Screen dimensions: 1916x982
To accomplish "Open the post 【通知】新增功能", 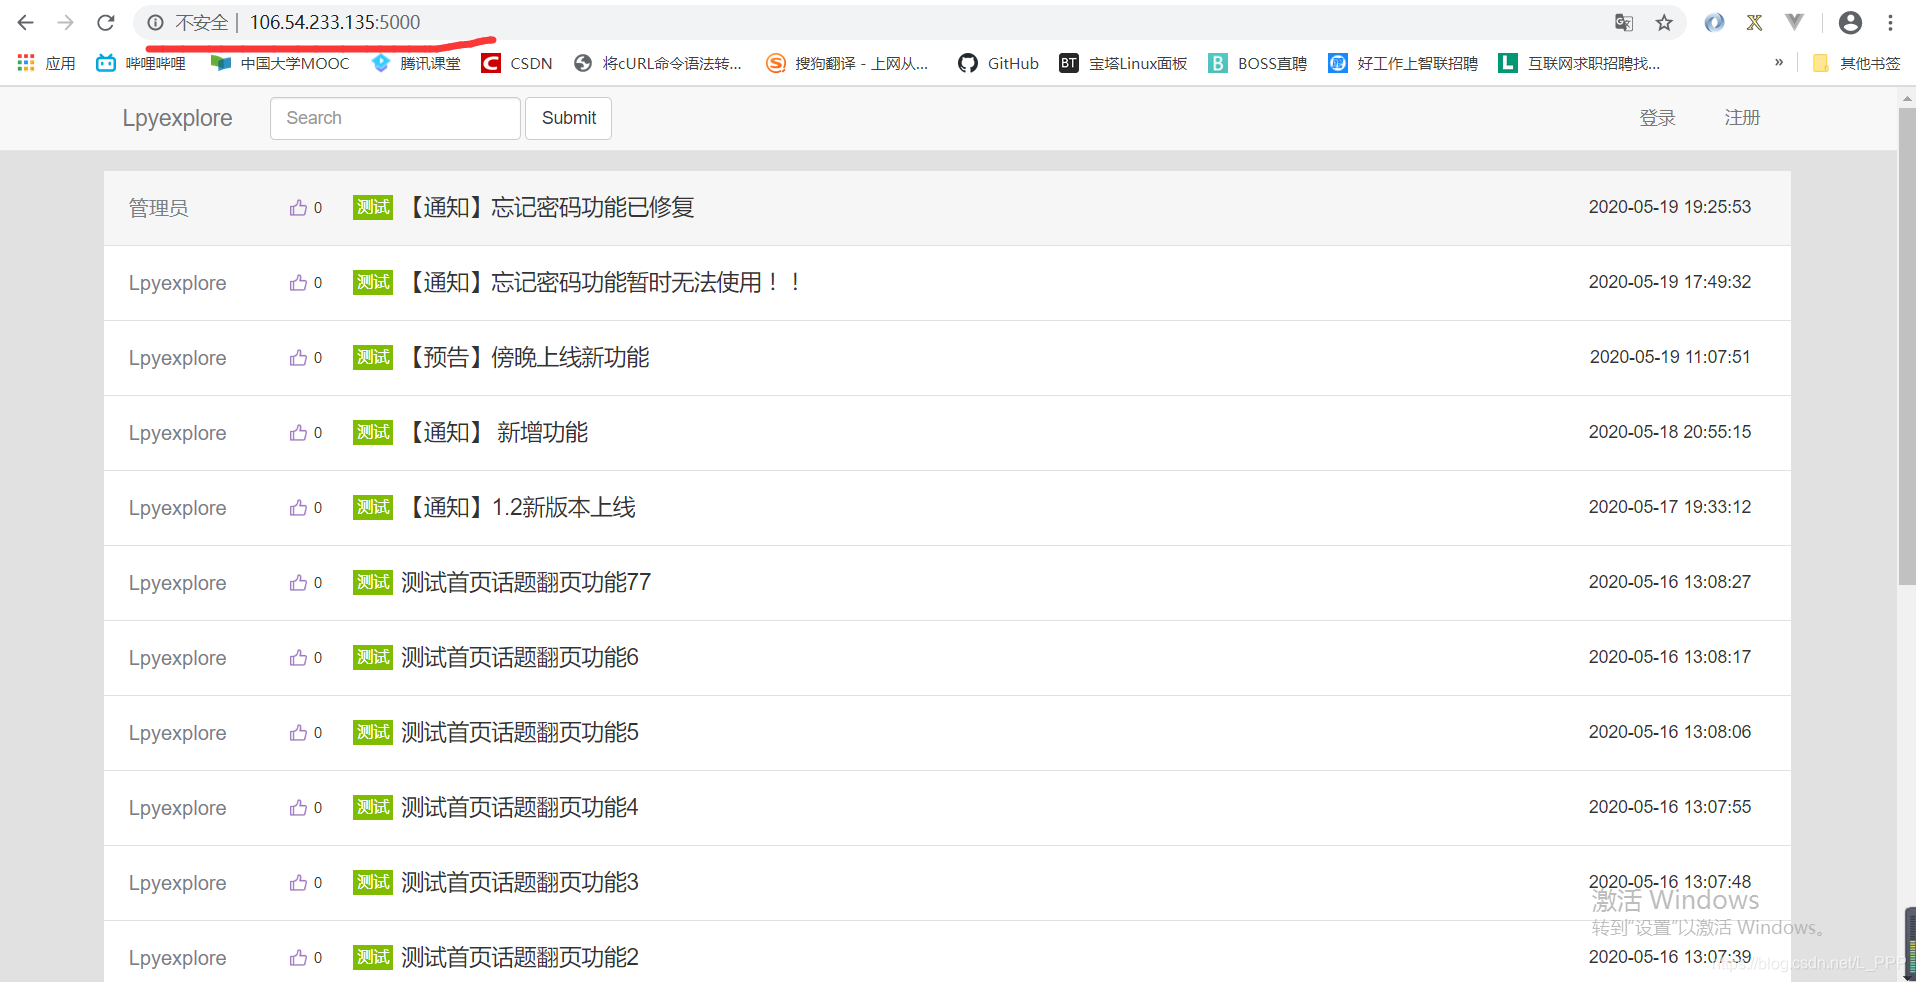I will [x=495, y=432].
